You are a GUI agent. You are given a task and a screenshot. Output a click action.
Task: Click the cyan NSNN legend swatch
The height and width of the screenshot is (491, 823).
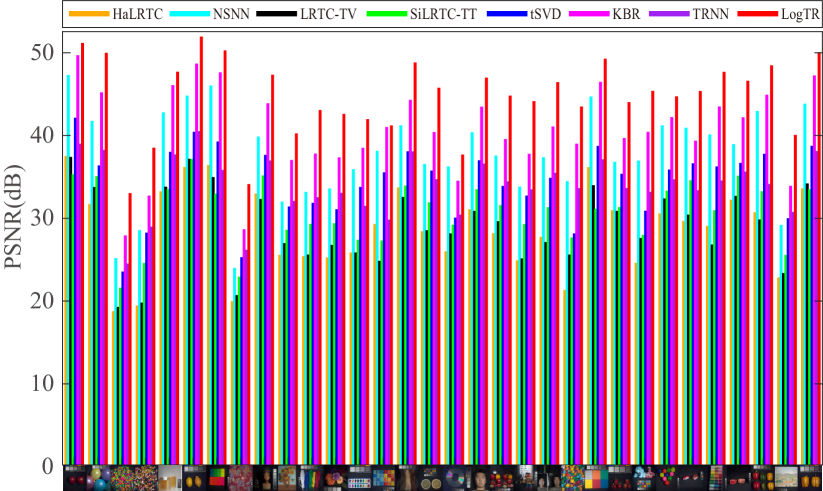189,14
